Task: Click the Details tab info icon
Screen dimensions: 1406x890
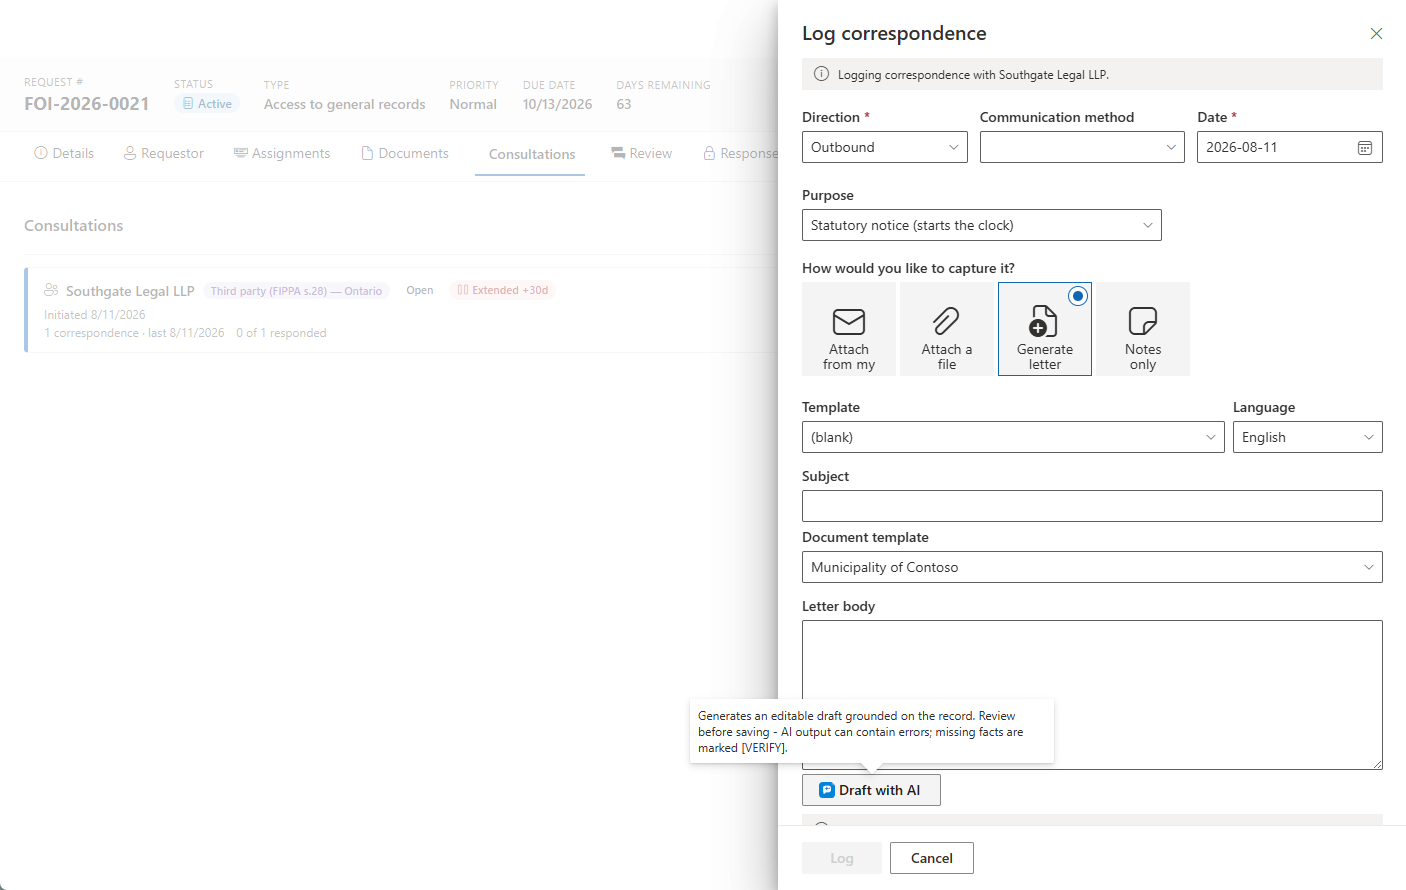Action: pos(41,153)
